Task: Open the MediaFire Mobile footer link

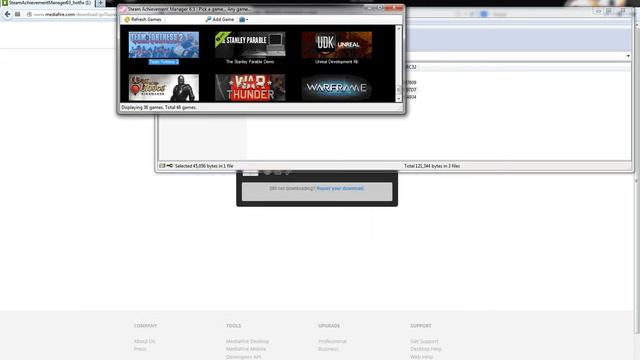Action: [x=246, y=349]
